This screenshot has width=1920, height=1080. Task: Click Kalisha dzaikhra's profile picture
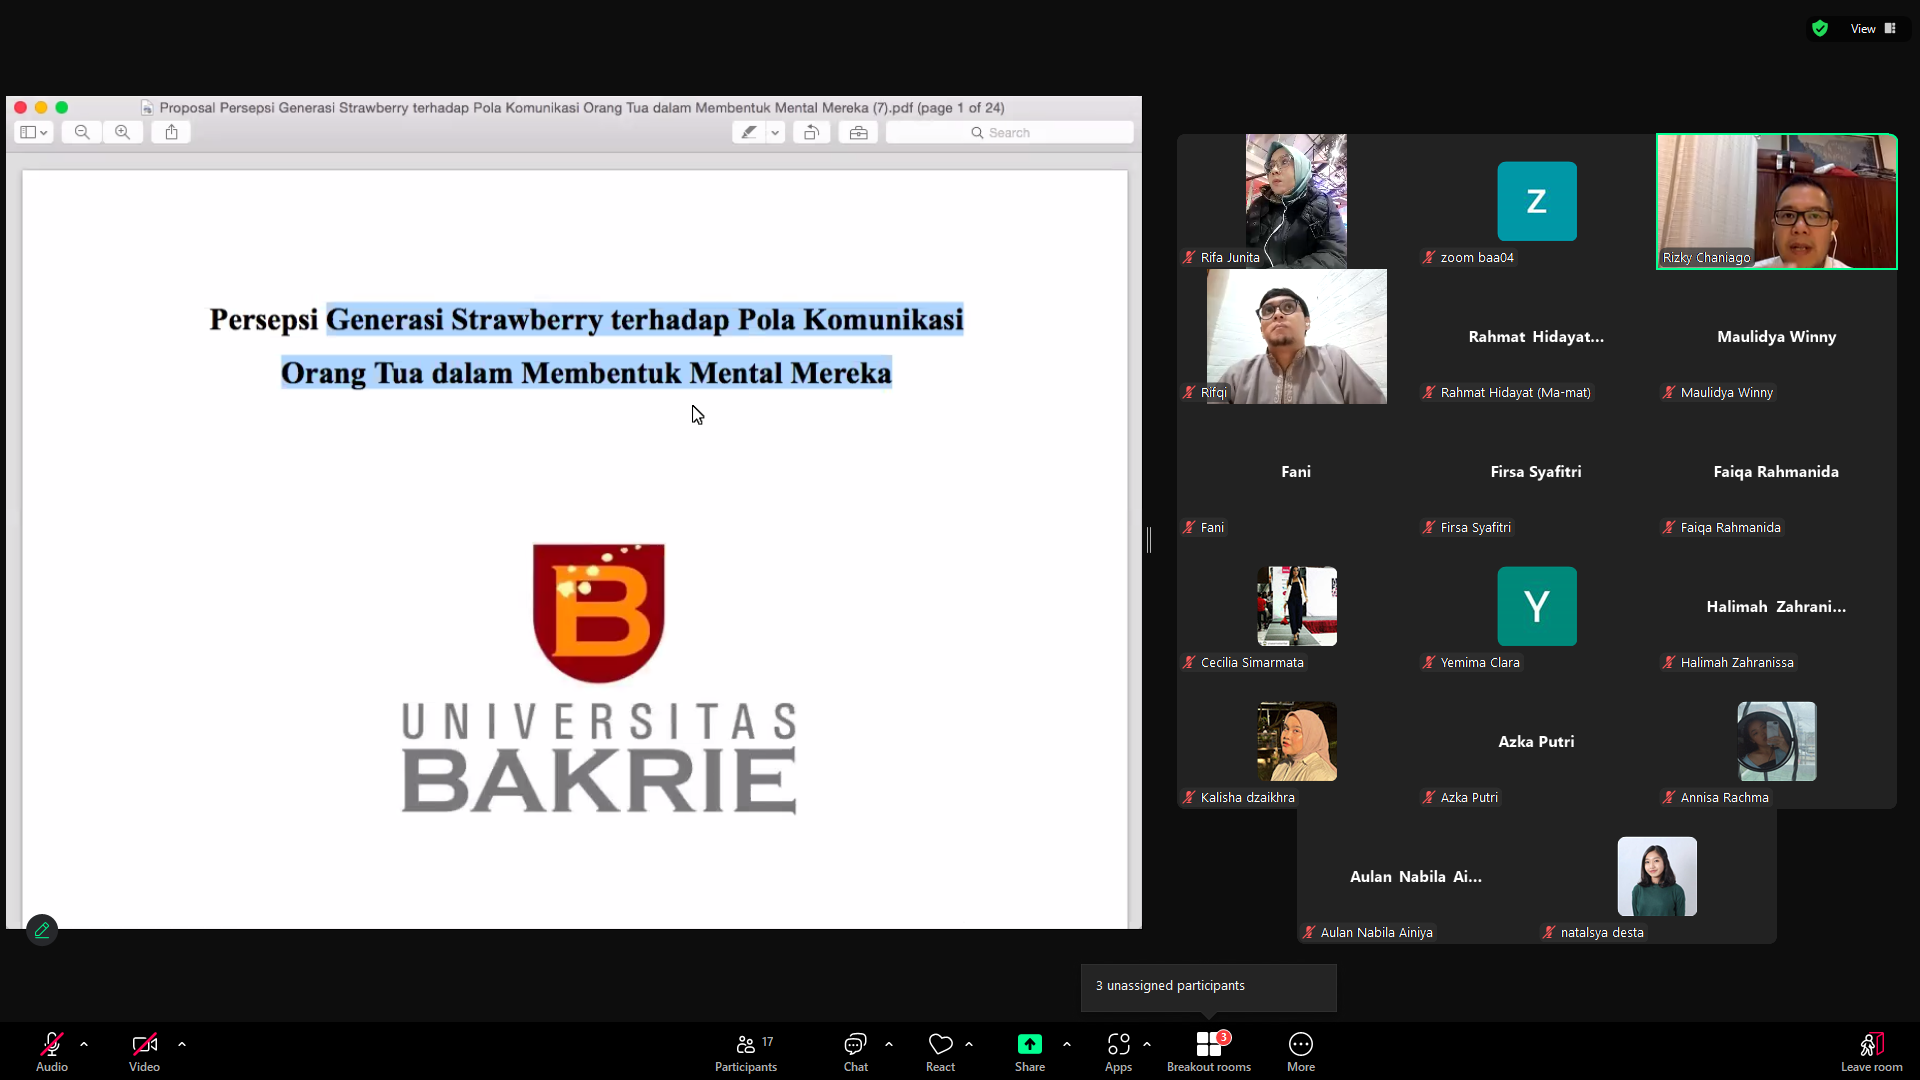coord(1297,741)
